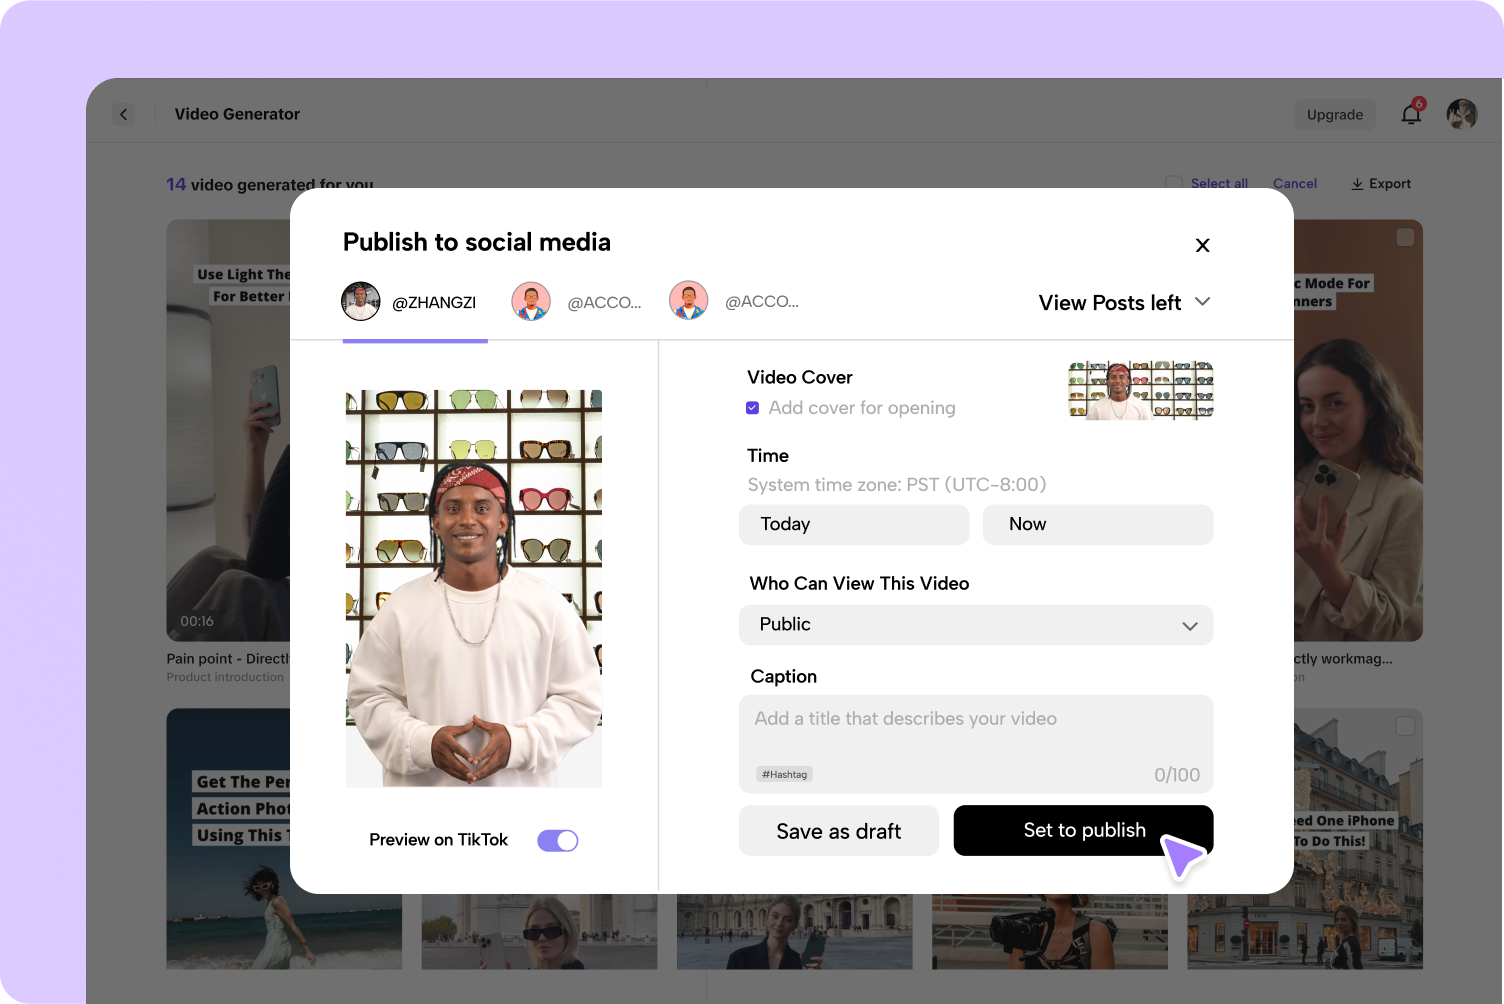Click the 0/100 character counter

pos(1177,775)
